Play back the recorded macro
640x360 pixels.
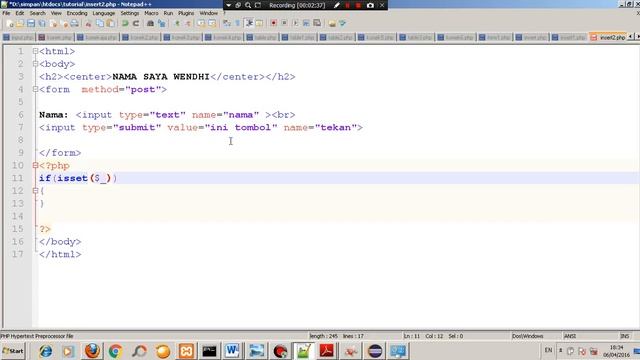tap(295, 23)
